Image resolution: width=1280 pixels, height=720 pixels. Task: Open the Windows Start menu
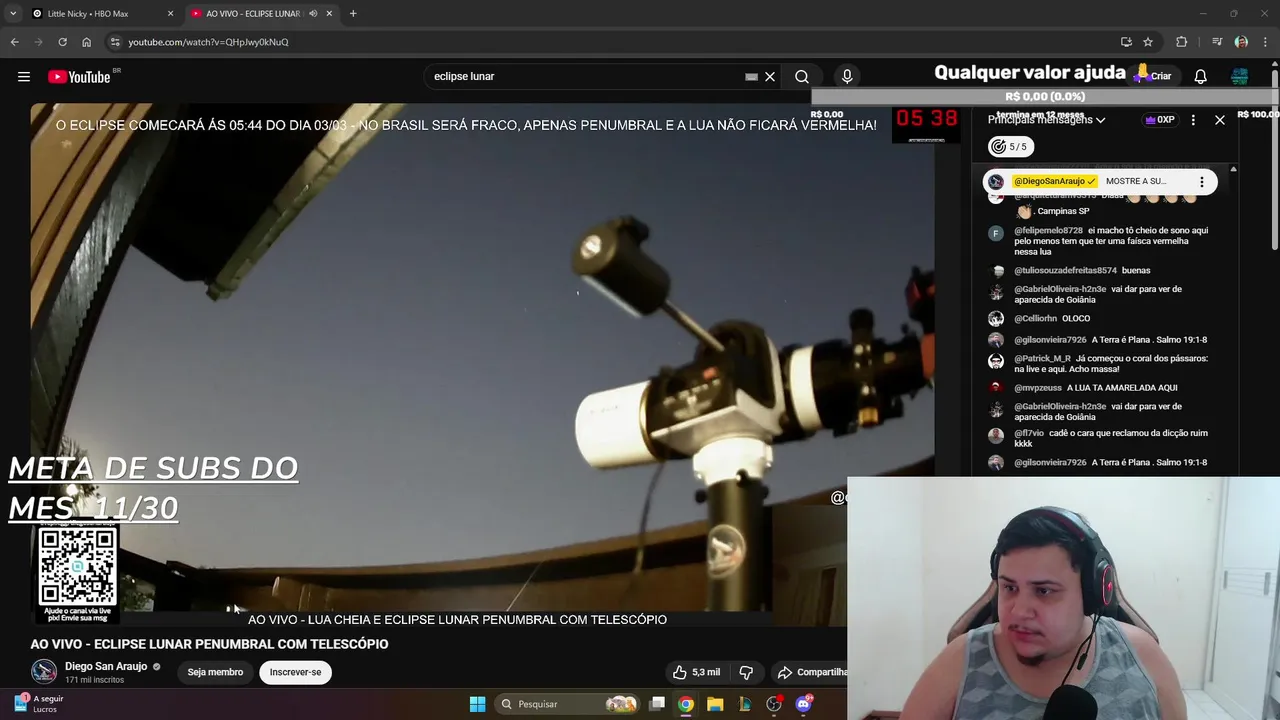(x=477, y=704)
